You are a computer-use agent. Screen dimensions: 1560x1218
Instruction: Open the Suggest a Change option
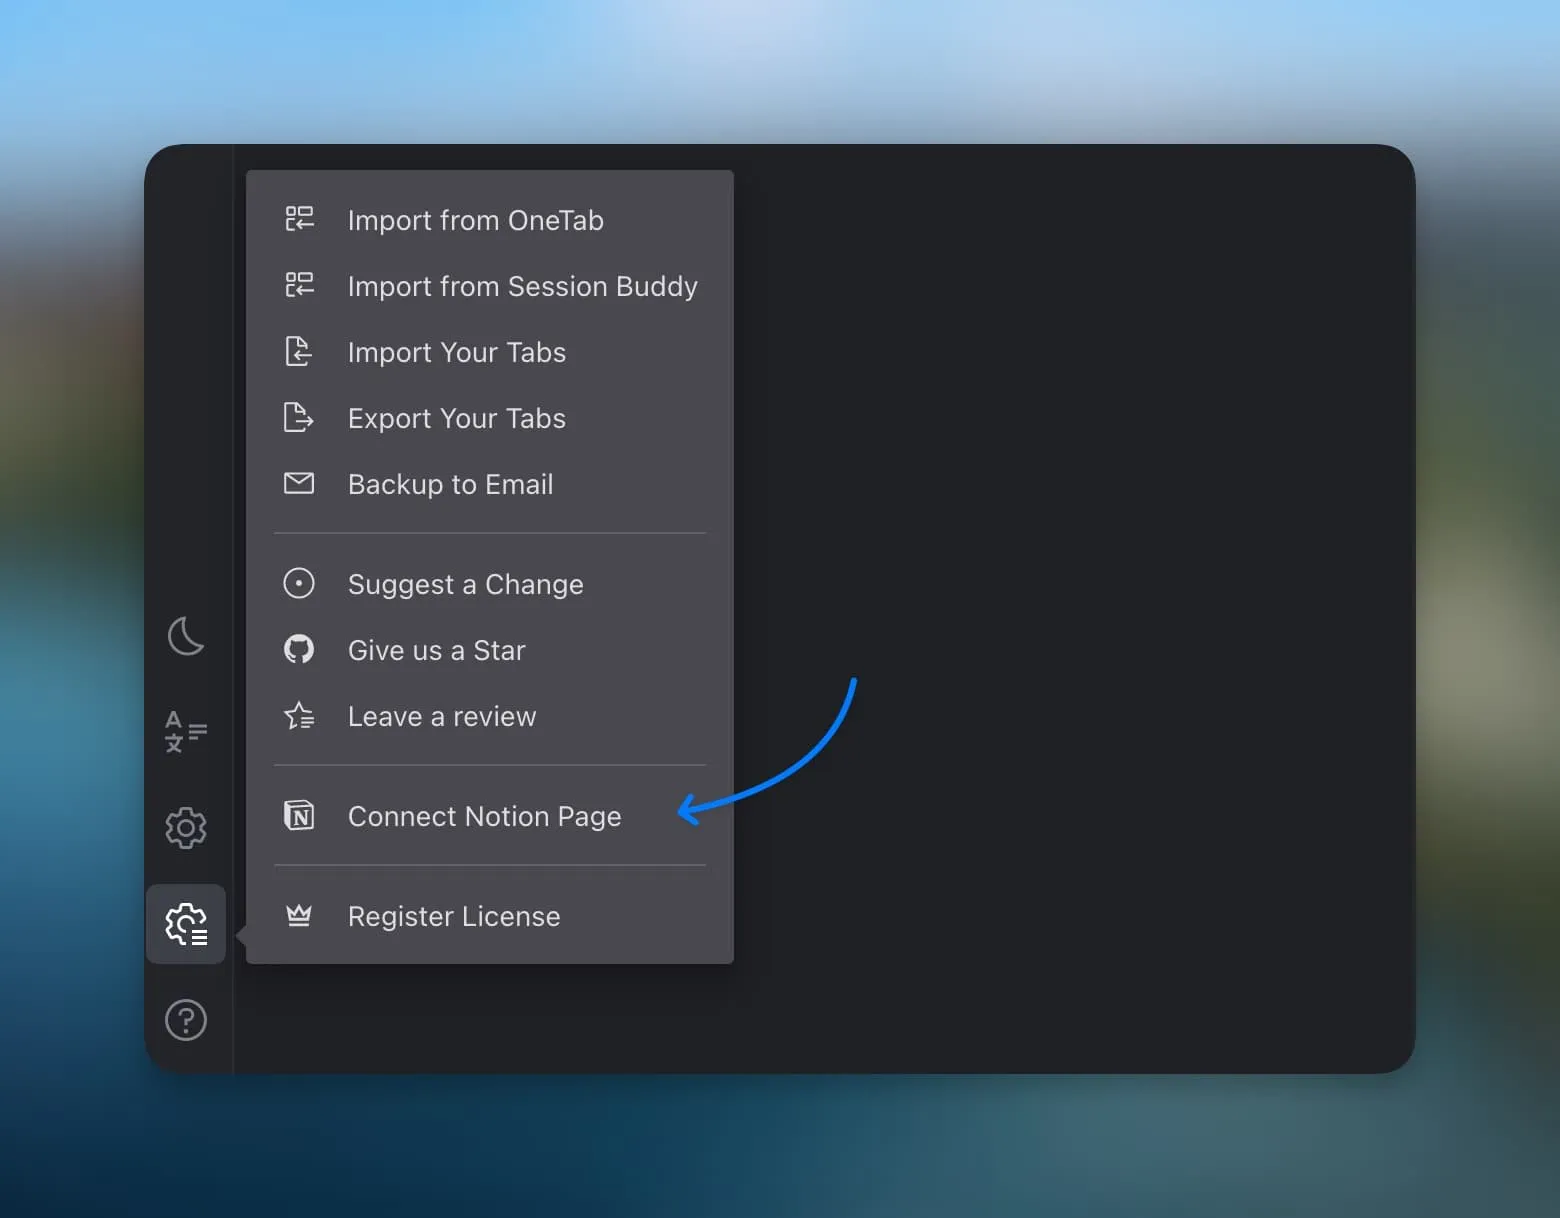coord(465,584)
